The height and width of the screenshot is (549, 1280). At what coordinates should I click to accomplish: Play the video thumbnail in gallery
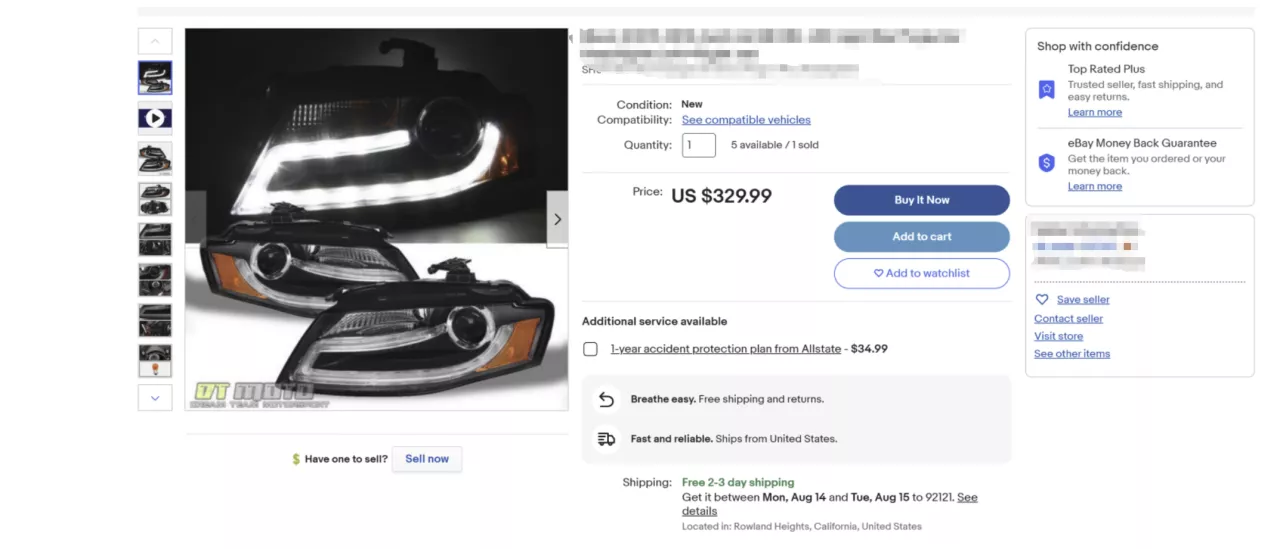point(155,118)
